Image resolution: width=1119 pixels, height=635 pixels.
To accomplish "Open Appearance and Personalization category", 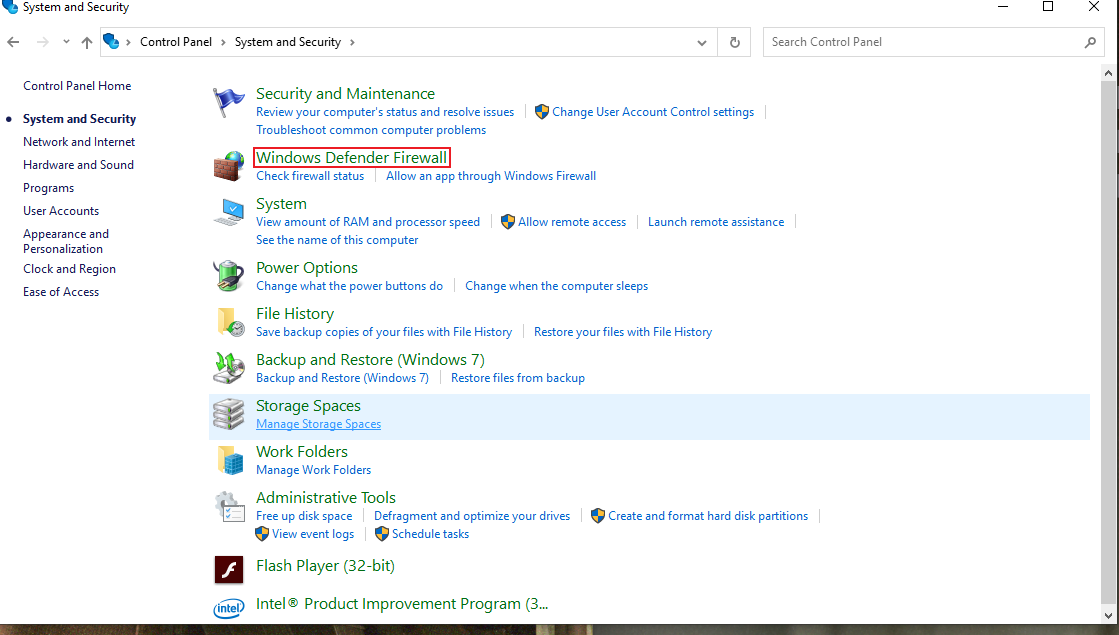I will pyautogui.click(x=66, y=241).
